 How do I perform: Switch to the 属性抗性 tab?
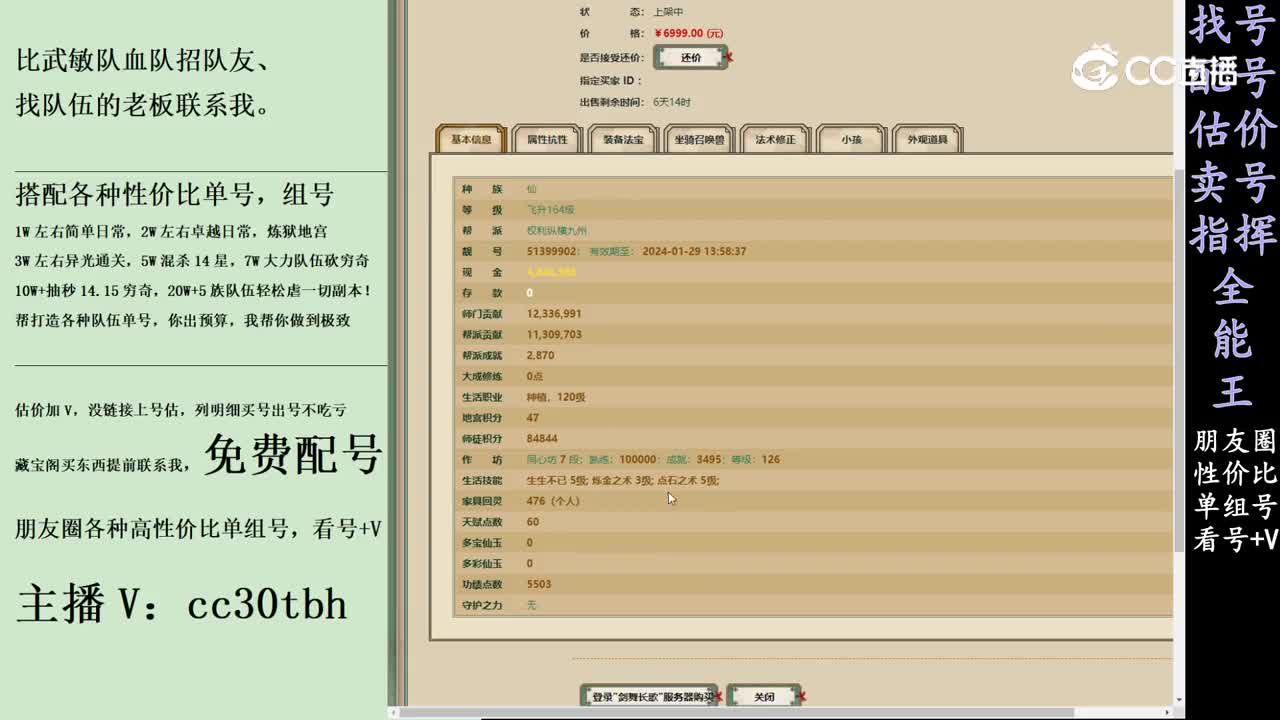tap(547, 140)
